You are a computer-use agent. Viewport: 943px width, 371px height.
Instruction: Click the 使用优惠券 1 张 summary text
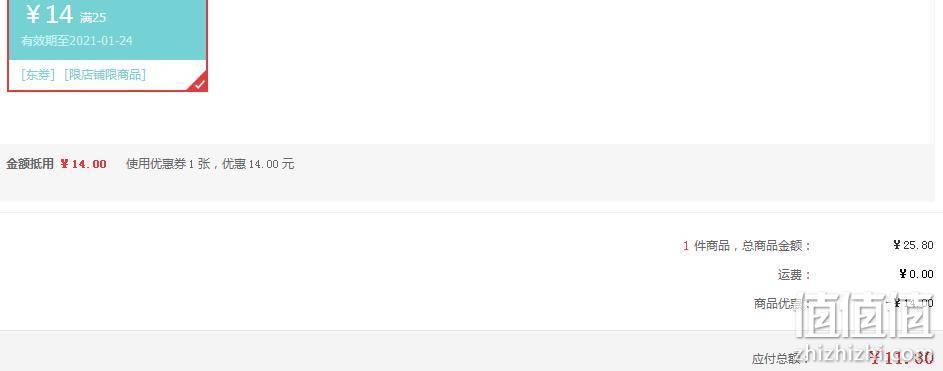coord(168,164)
